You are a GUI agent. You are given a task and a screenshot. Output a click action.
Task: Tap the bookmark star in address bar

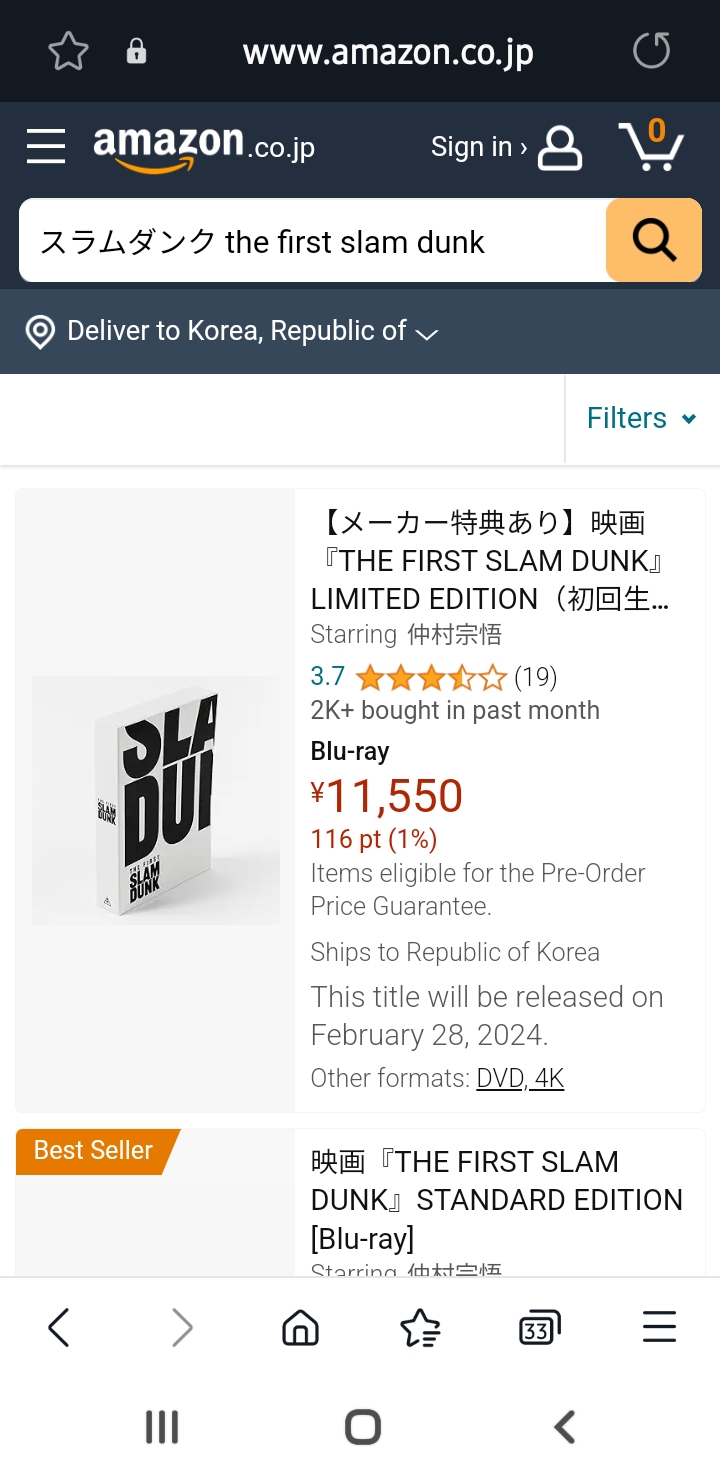tap(69, 51)
